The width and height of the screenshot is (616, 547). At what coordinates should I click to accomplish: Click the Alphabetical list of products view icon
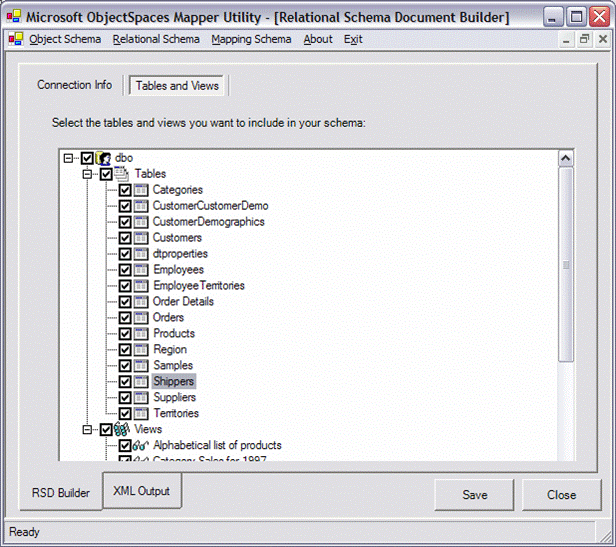point(141,445)
